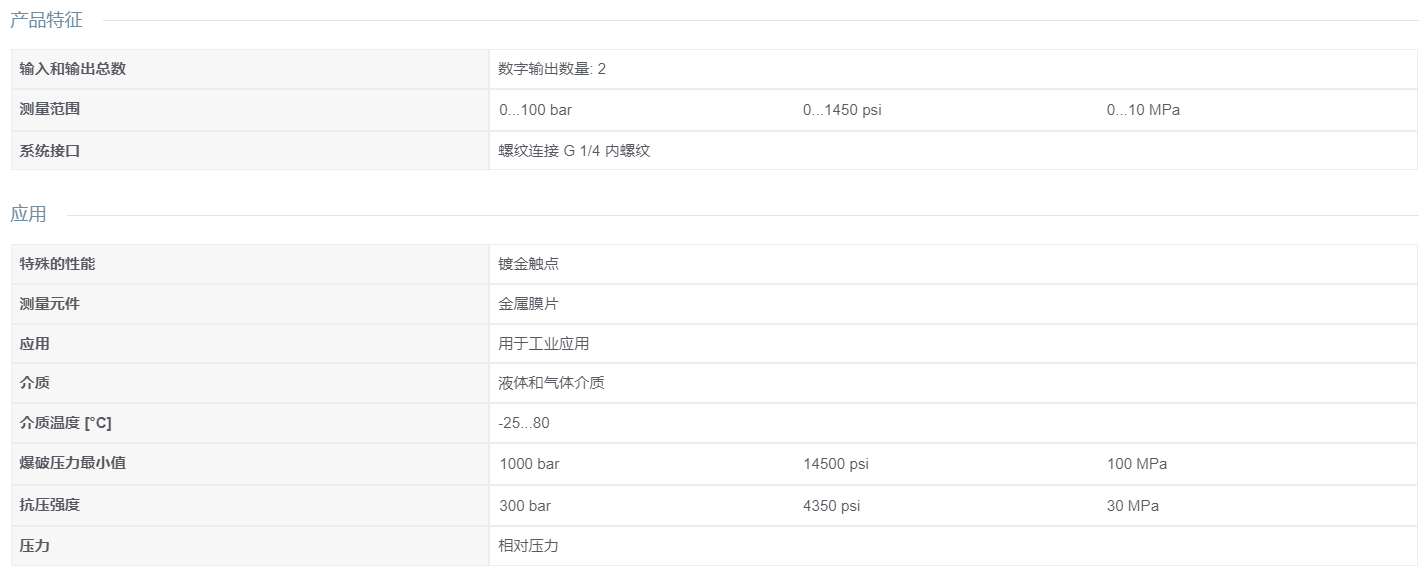Click the 测量范围 row label
This screenshot has width=1427, height=575.
50,109
